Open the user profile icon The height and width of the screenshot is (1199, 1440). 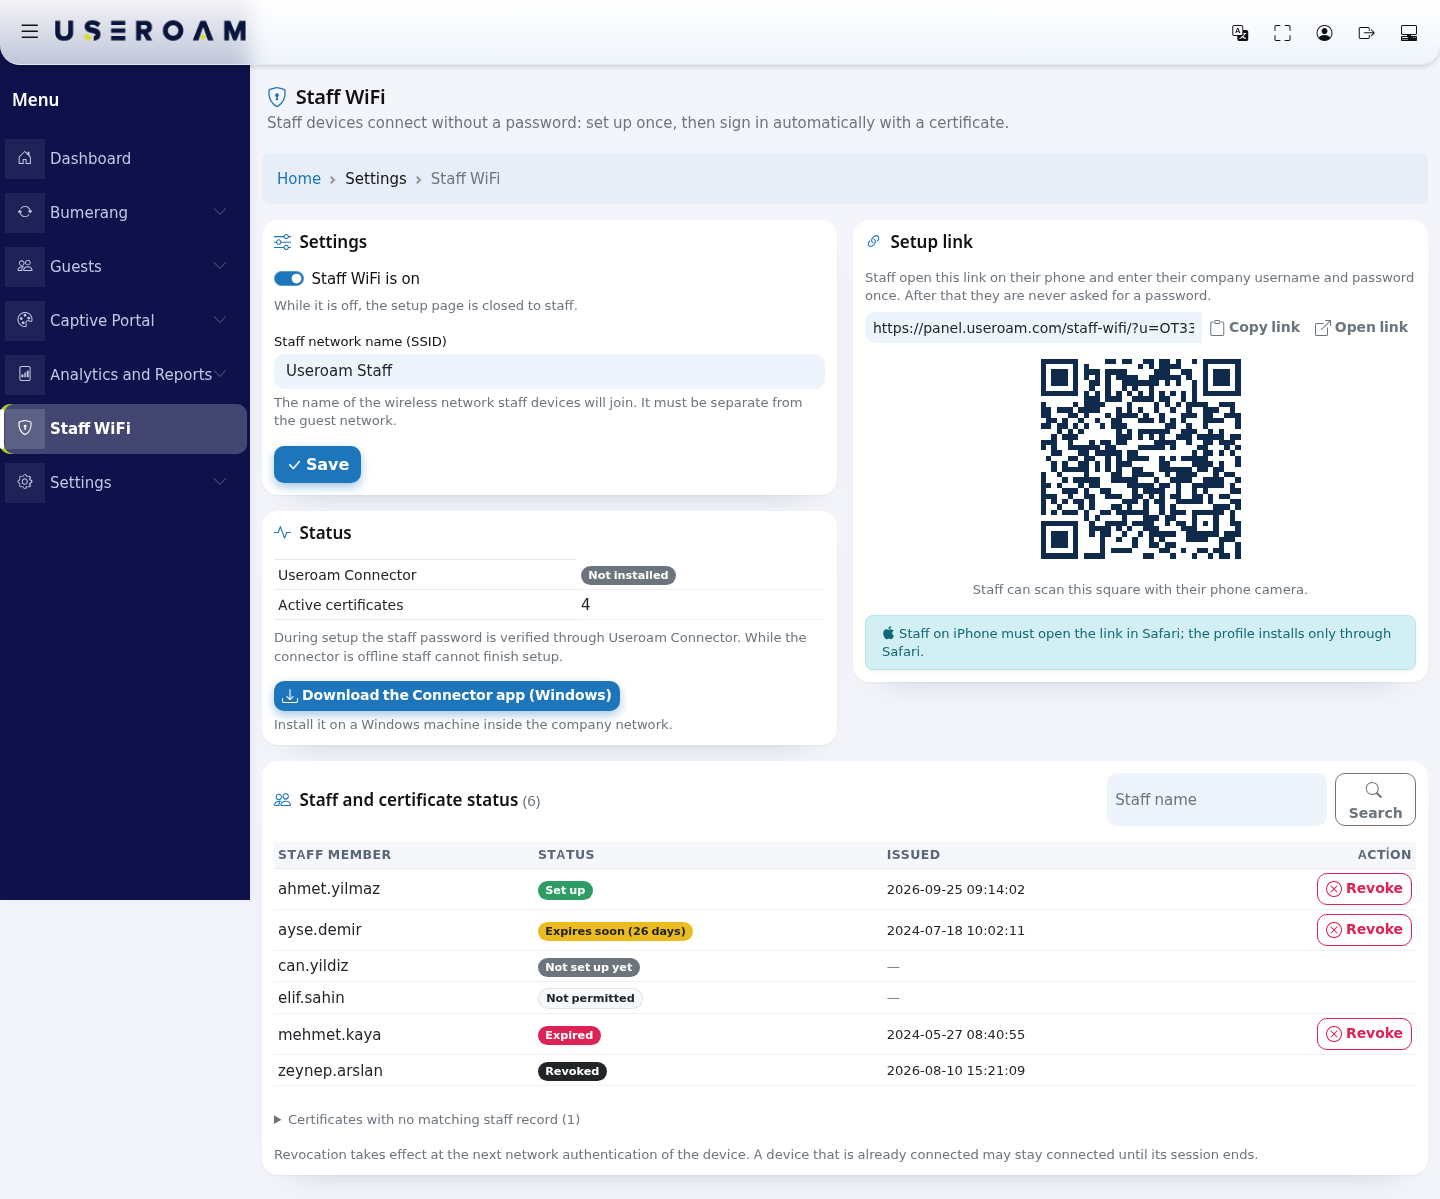1324,33
